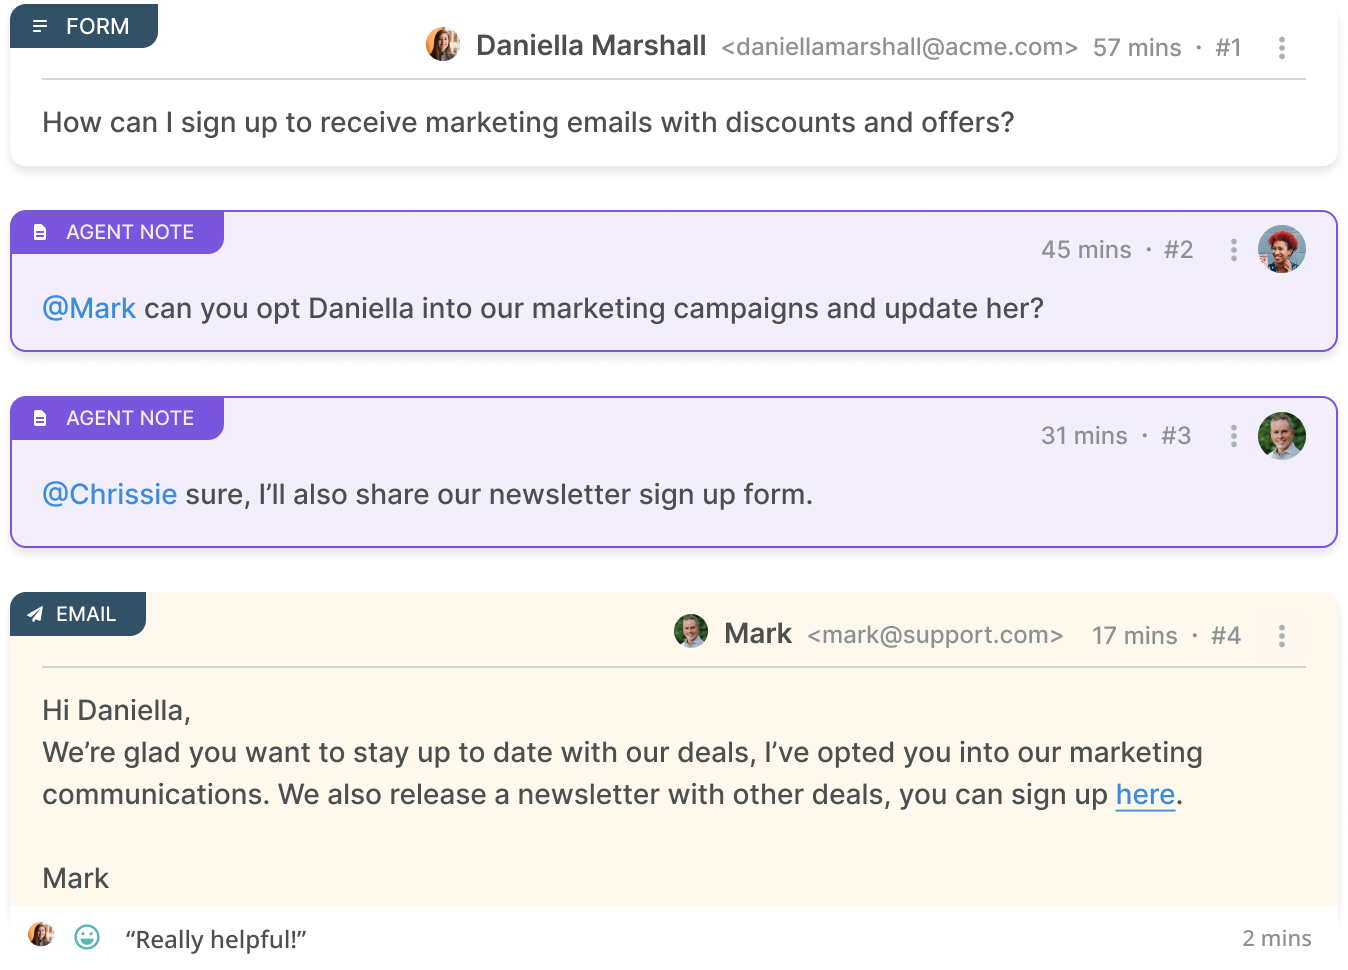
Task: Click the "Really helpful!" feedback comment
Action: point(216,940)
